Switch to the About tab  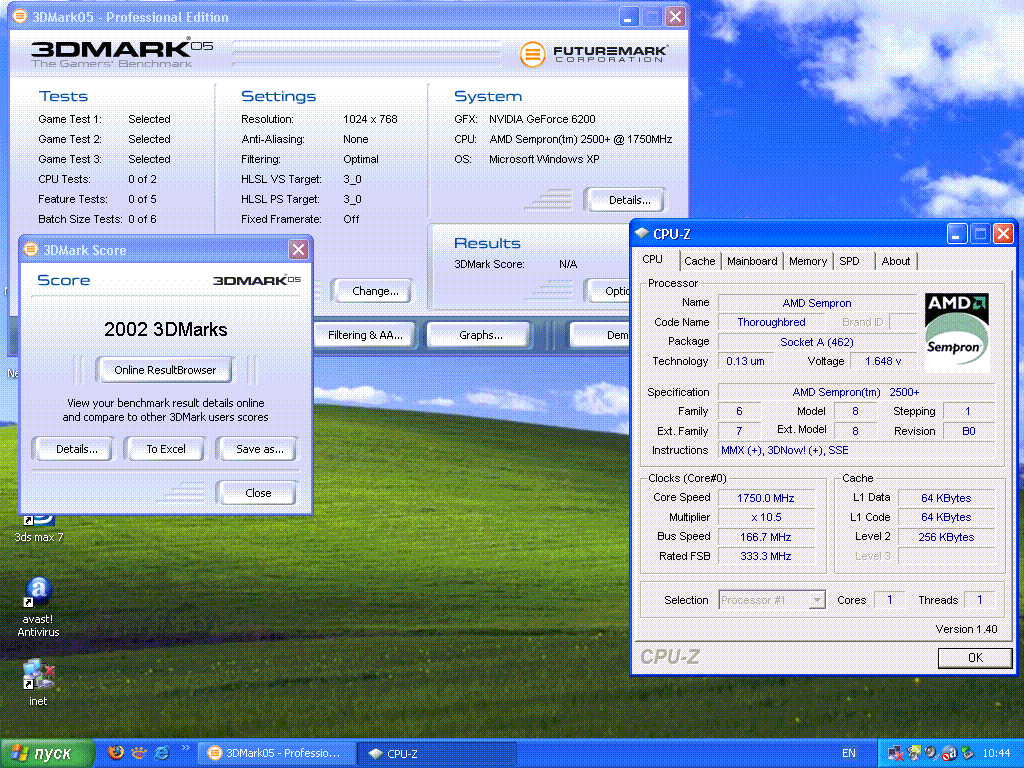[x=895, y=261]
